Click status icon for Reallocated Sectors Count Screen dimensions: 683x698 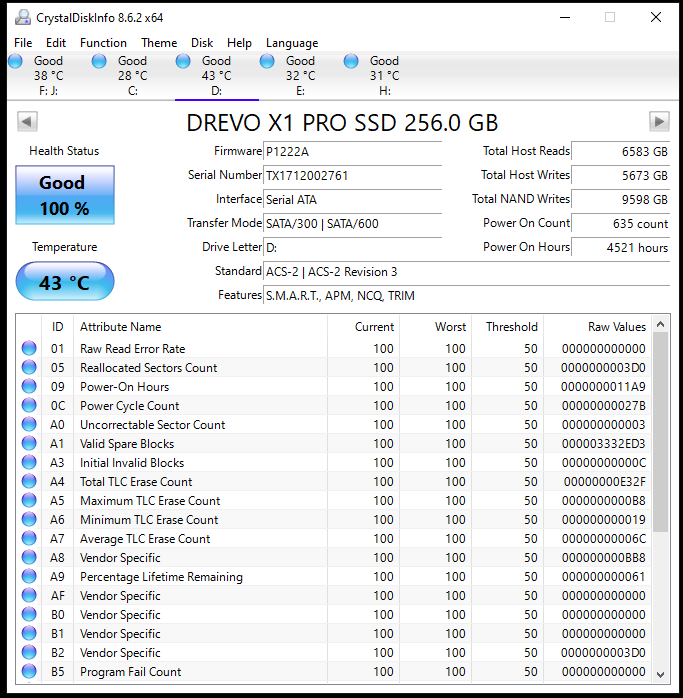coord(29,367)
